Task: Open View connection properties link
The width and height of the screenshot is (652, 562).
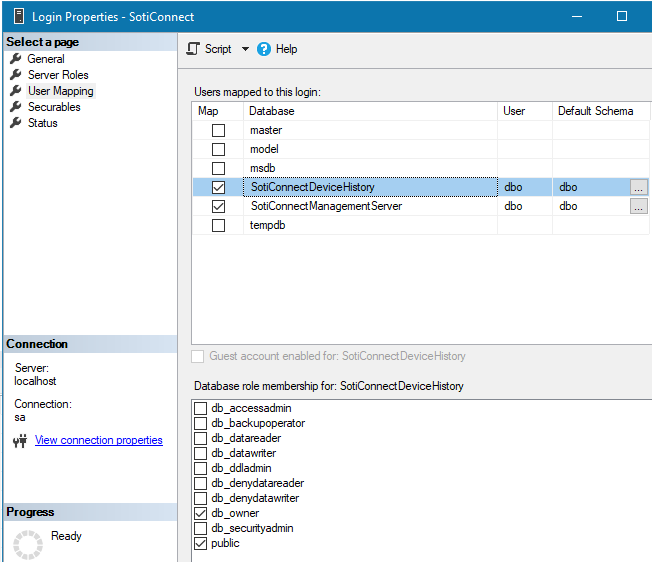Action: pyautogui.click(x=99, y=440)
